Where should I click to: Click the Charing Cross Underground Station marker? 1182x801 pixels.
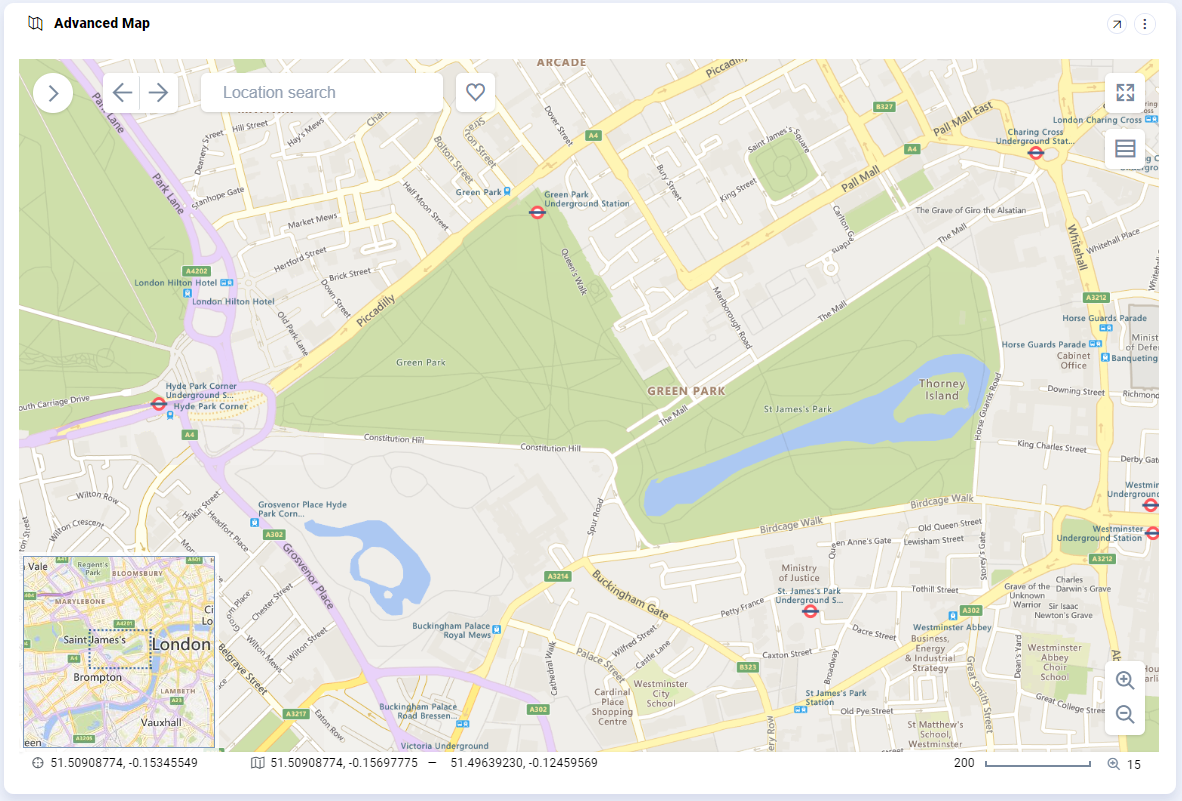click(1036, 153)
